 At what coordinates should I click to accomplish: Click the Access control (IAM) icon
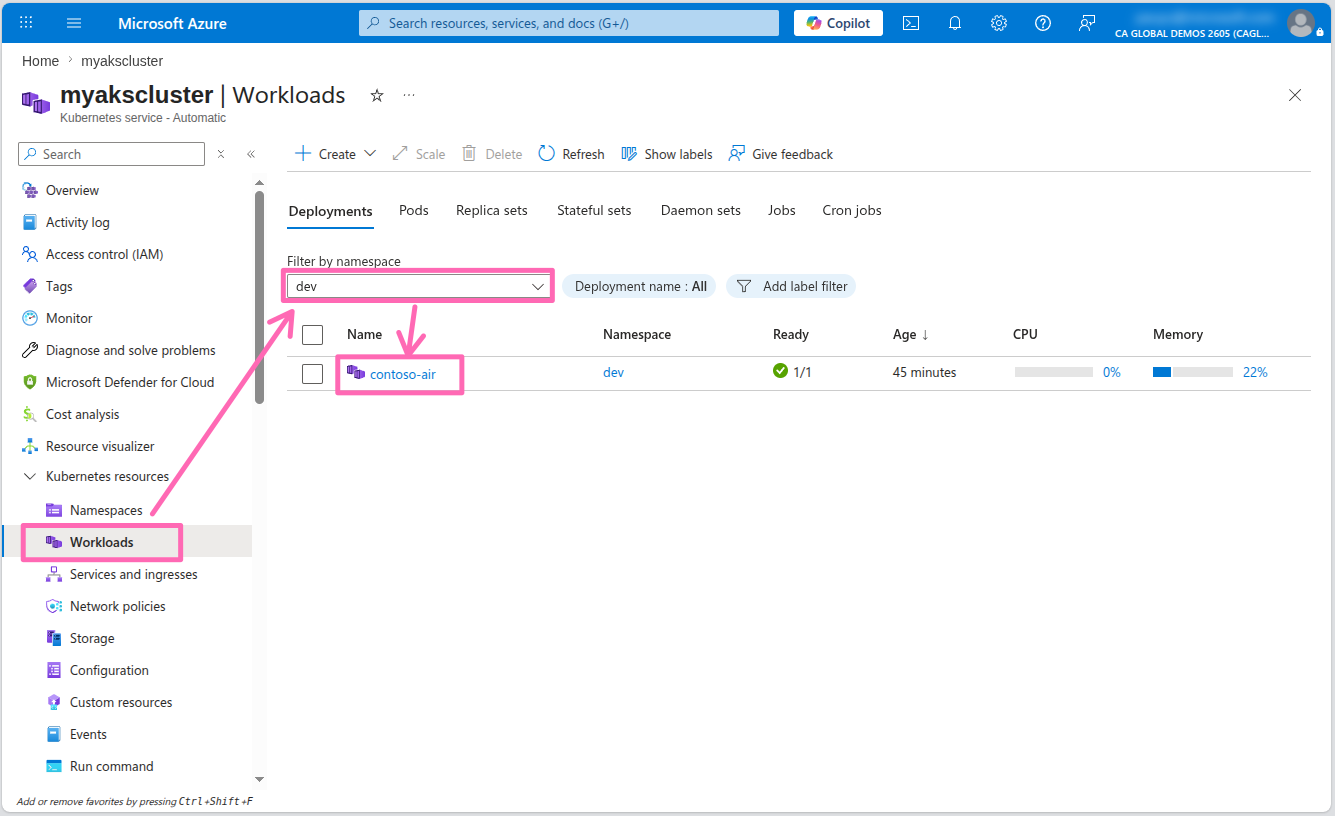click(x=30, y=254)
